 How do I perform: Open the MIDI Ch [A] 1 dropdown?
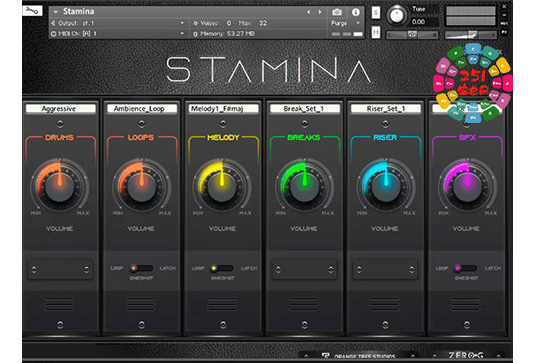182,33
